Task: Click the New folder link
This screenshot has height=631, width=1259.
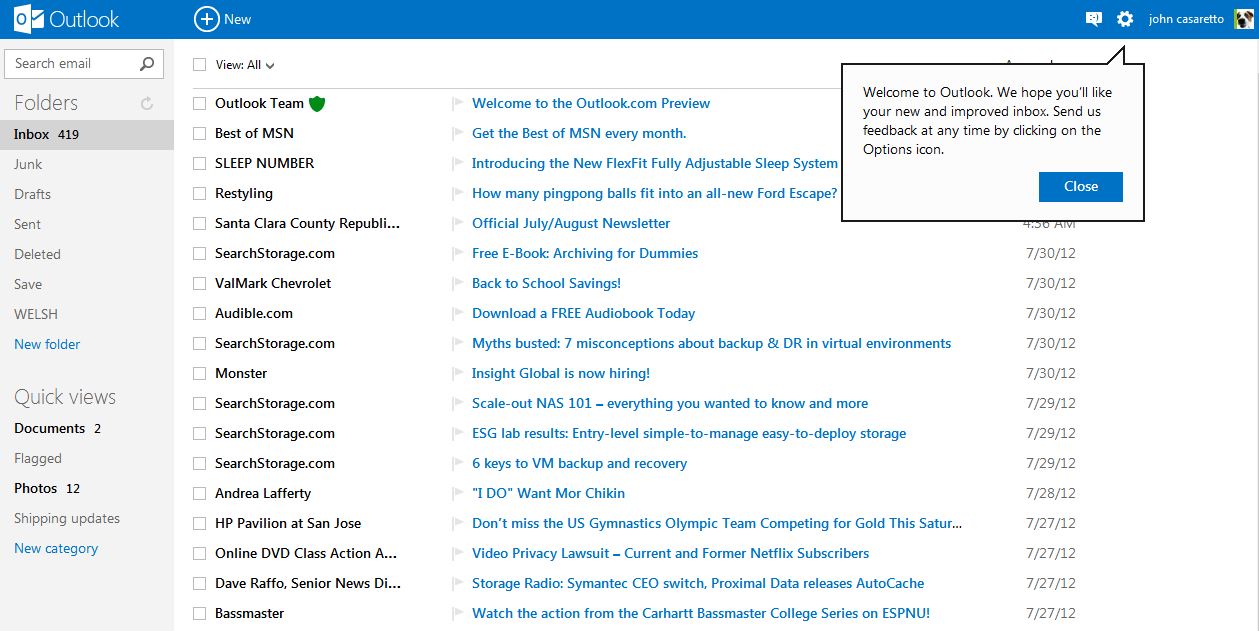Action: click(x=47, y=344)
